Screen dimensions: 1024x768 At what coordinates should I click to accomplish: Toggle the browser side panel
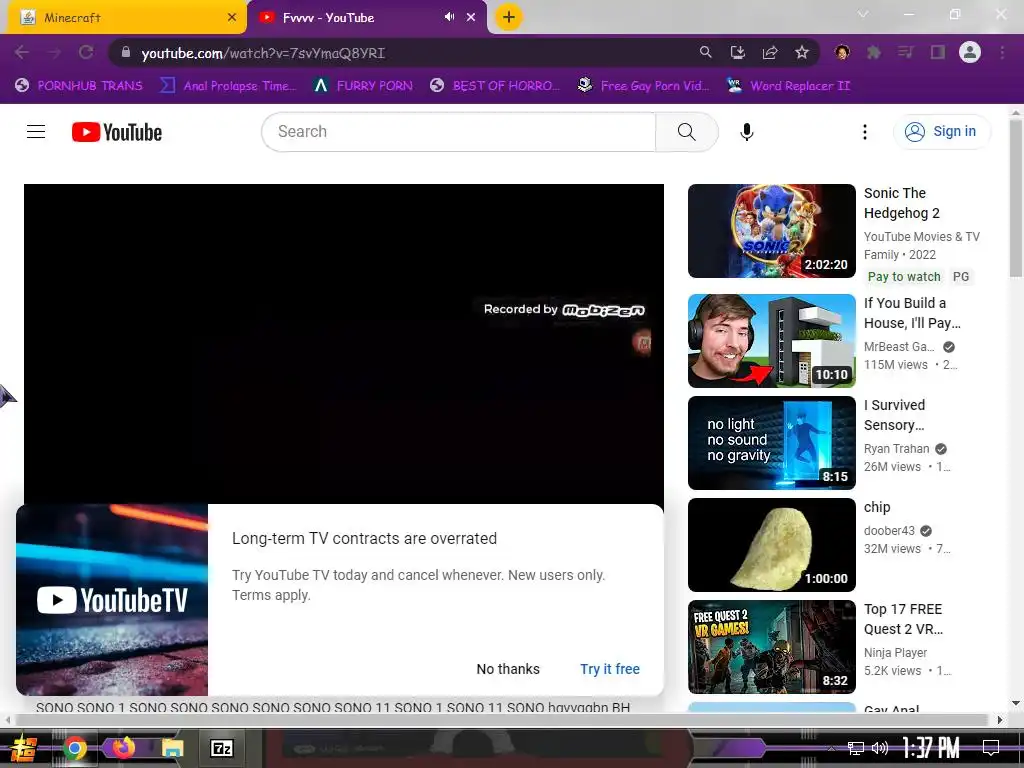938,52
